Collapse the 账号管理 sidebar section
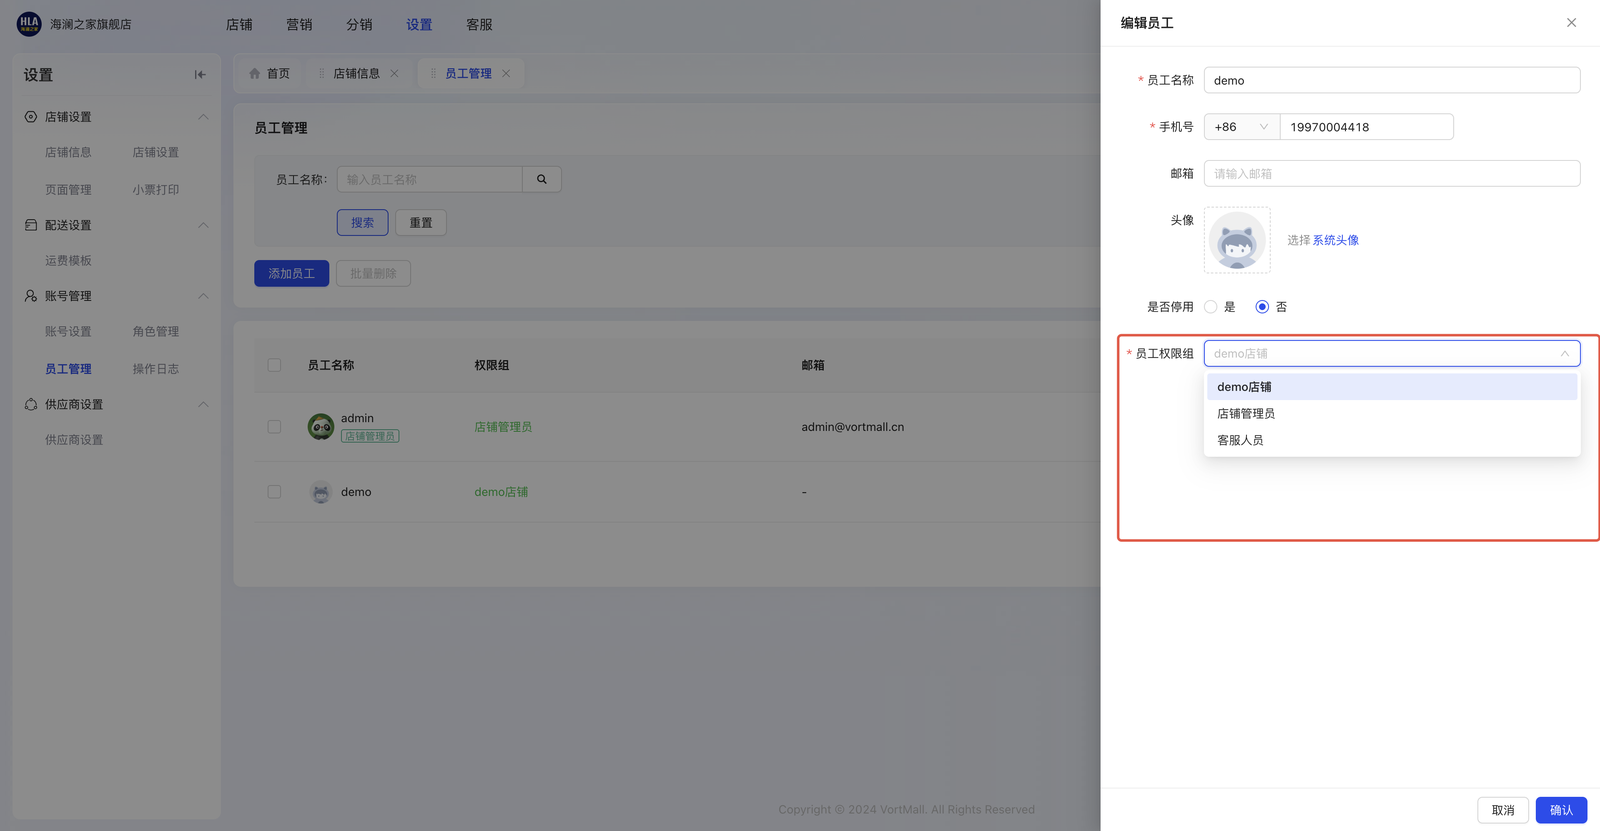Viewport: 1600px width, 831px height. click(203, 296)
